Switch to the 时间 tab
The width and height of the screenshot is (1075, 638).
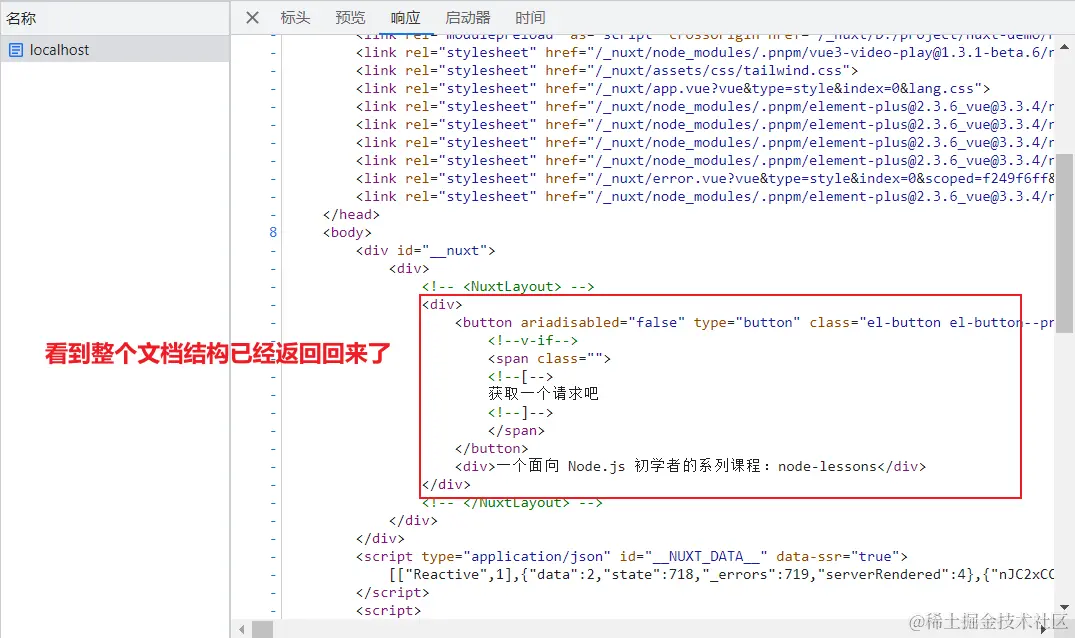coord(531,18)
